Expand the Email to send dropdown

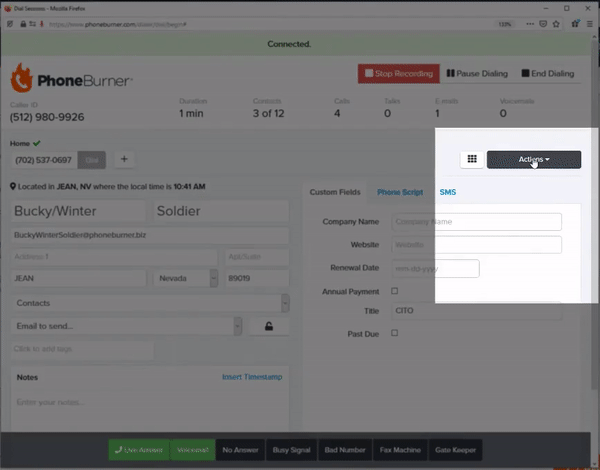pos(127,326)
